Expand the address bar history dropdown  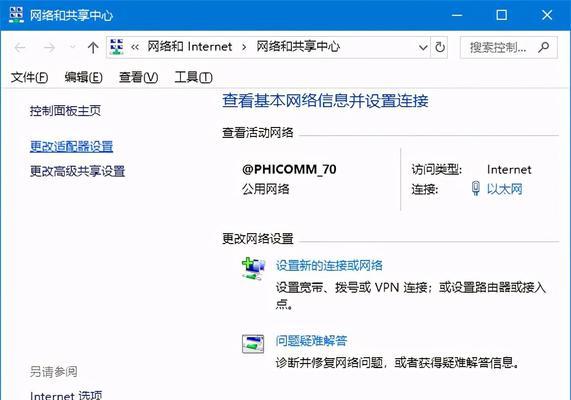423,47
